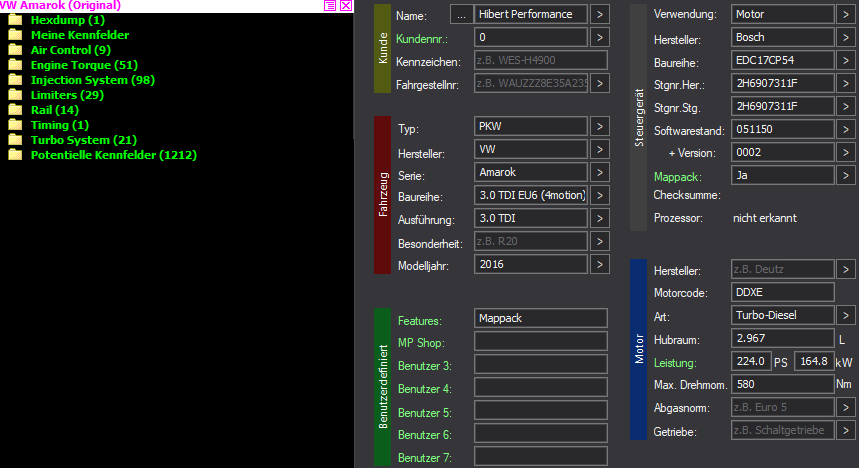
Task: Click the Motor Hersteller field z.B. Deutz
Action: [783, 269]
